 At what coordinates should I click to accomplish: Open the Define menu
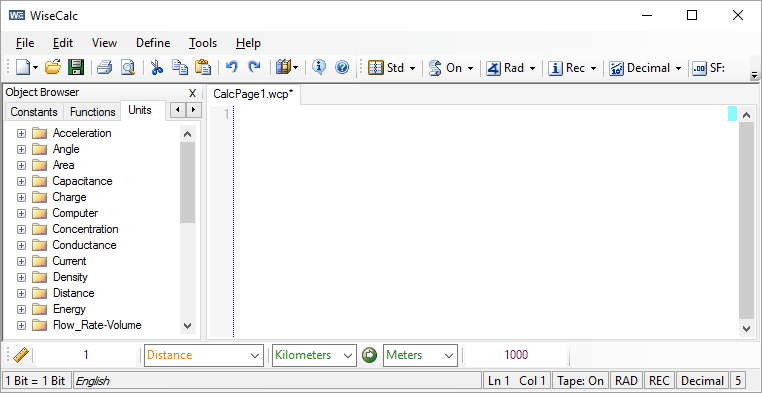[x=153, y=43]
